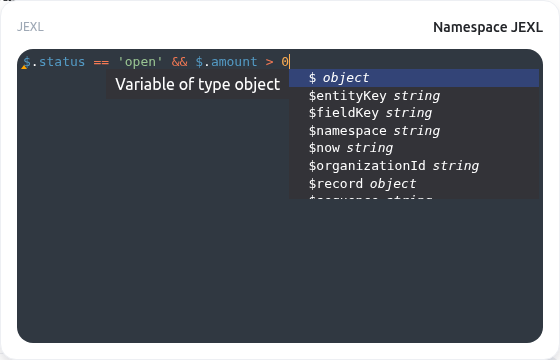
Task: Pick $record object from the list
Action: [x=414, y=184]
